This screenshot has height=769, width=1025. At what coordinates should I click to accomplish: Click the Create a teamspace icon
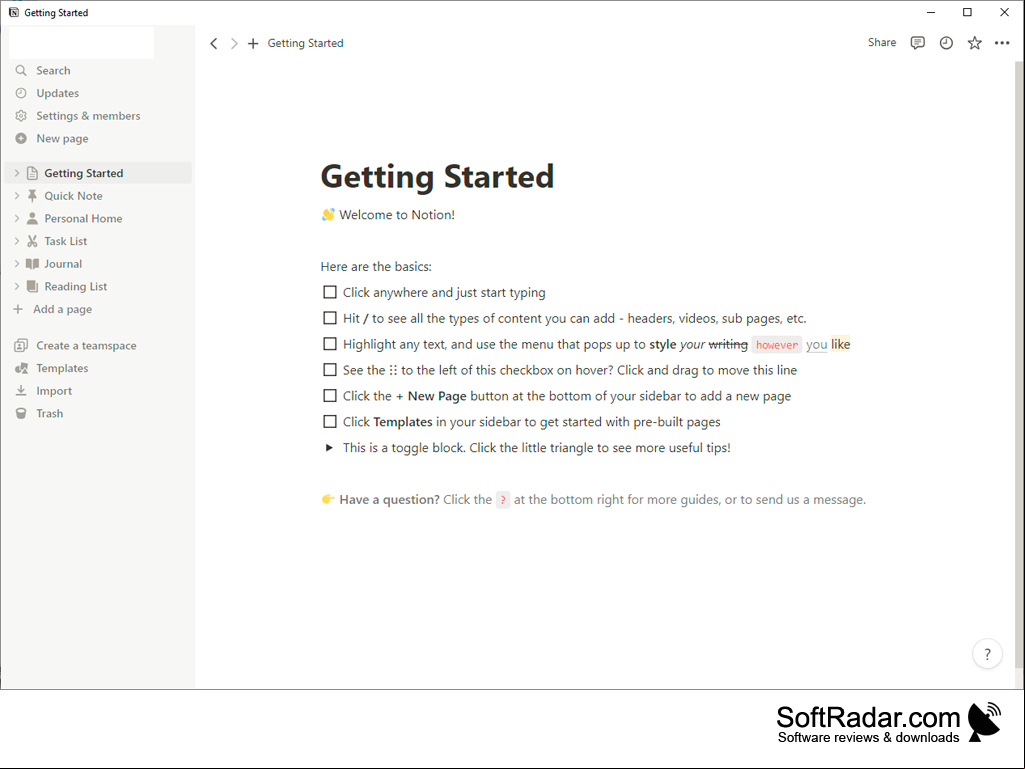tap(21, 345)
